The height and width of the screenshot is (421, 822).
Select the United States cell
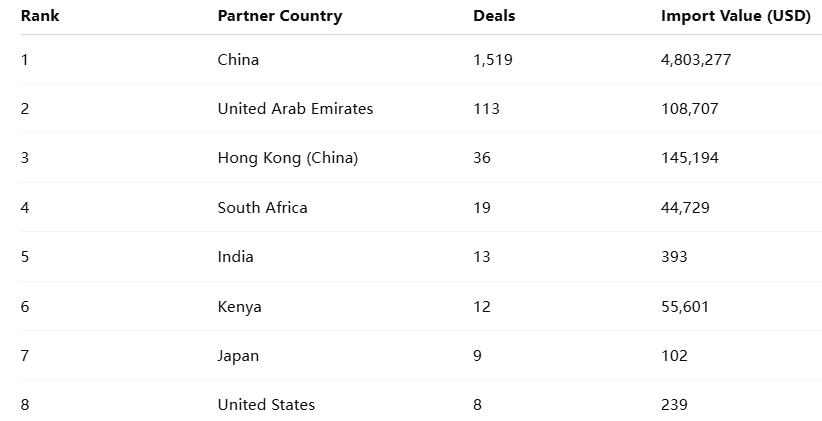point(266,405)
